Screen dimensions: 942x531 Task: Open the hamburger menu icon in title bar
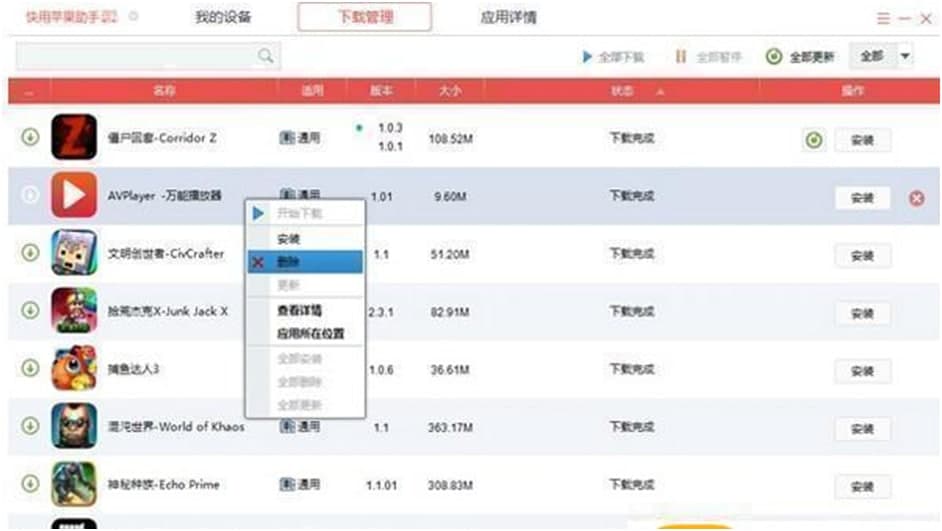click(x=883, y=19)
